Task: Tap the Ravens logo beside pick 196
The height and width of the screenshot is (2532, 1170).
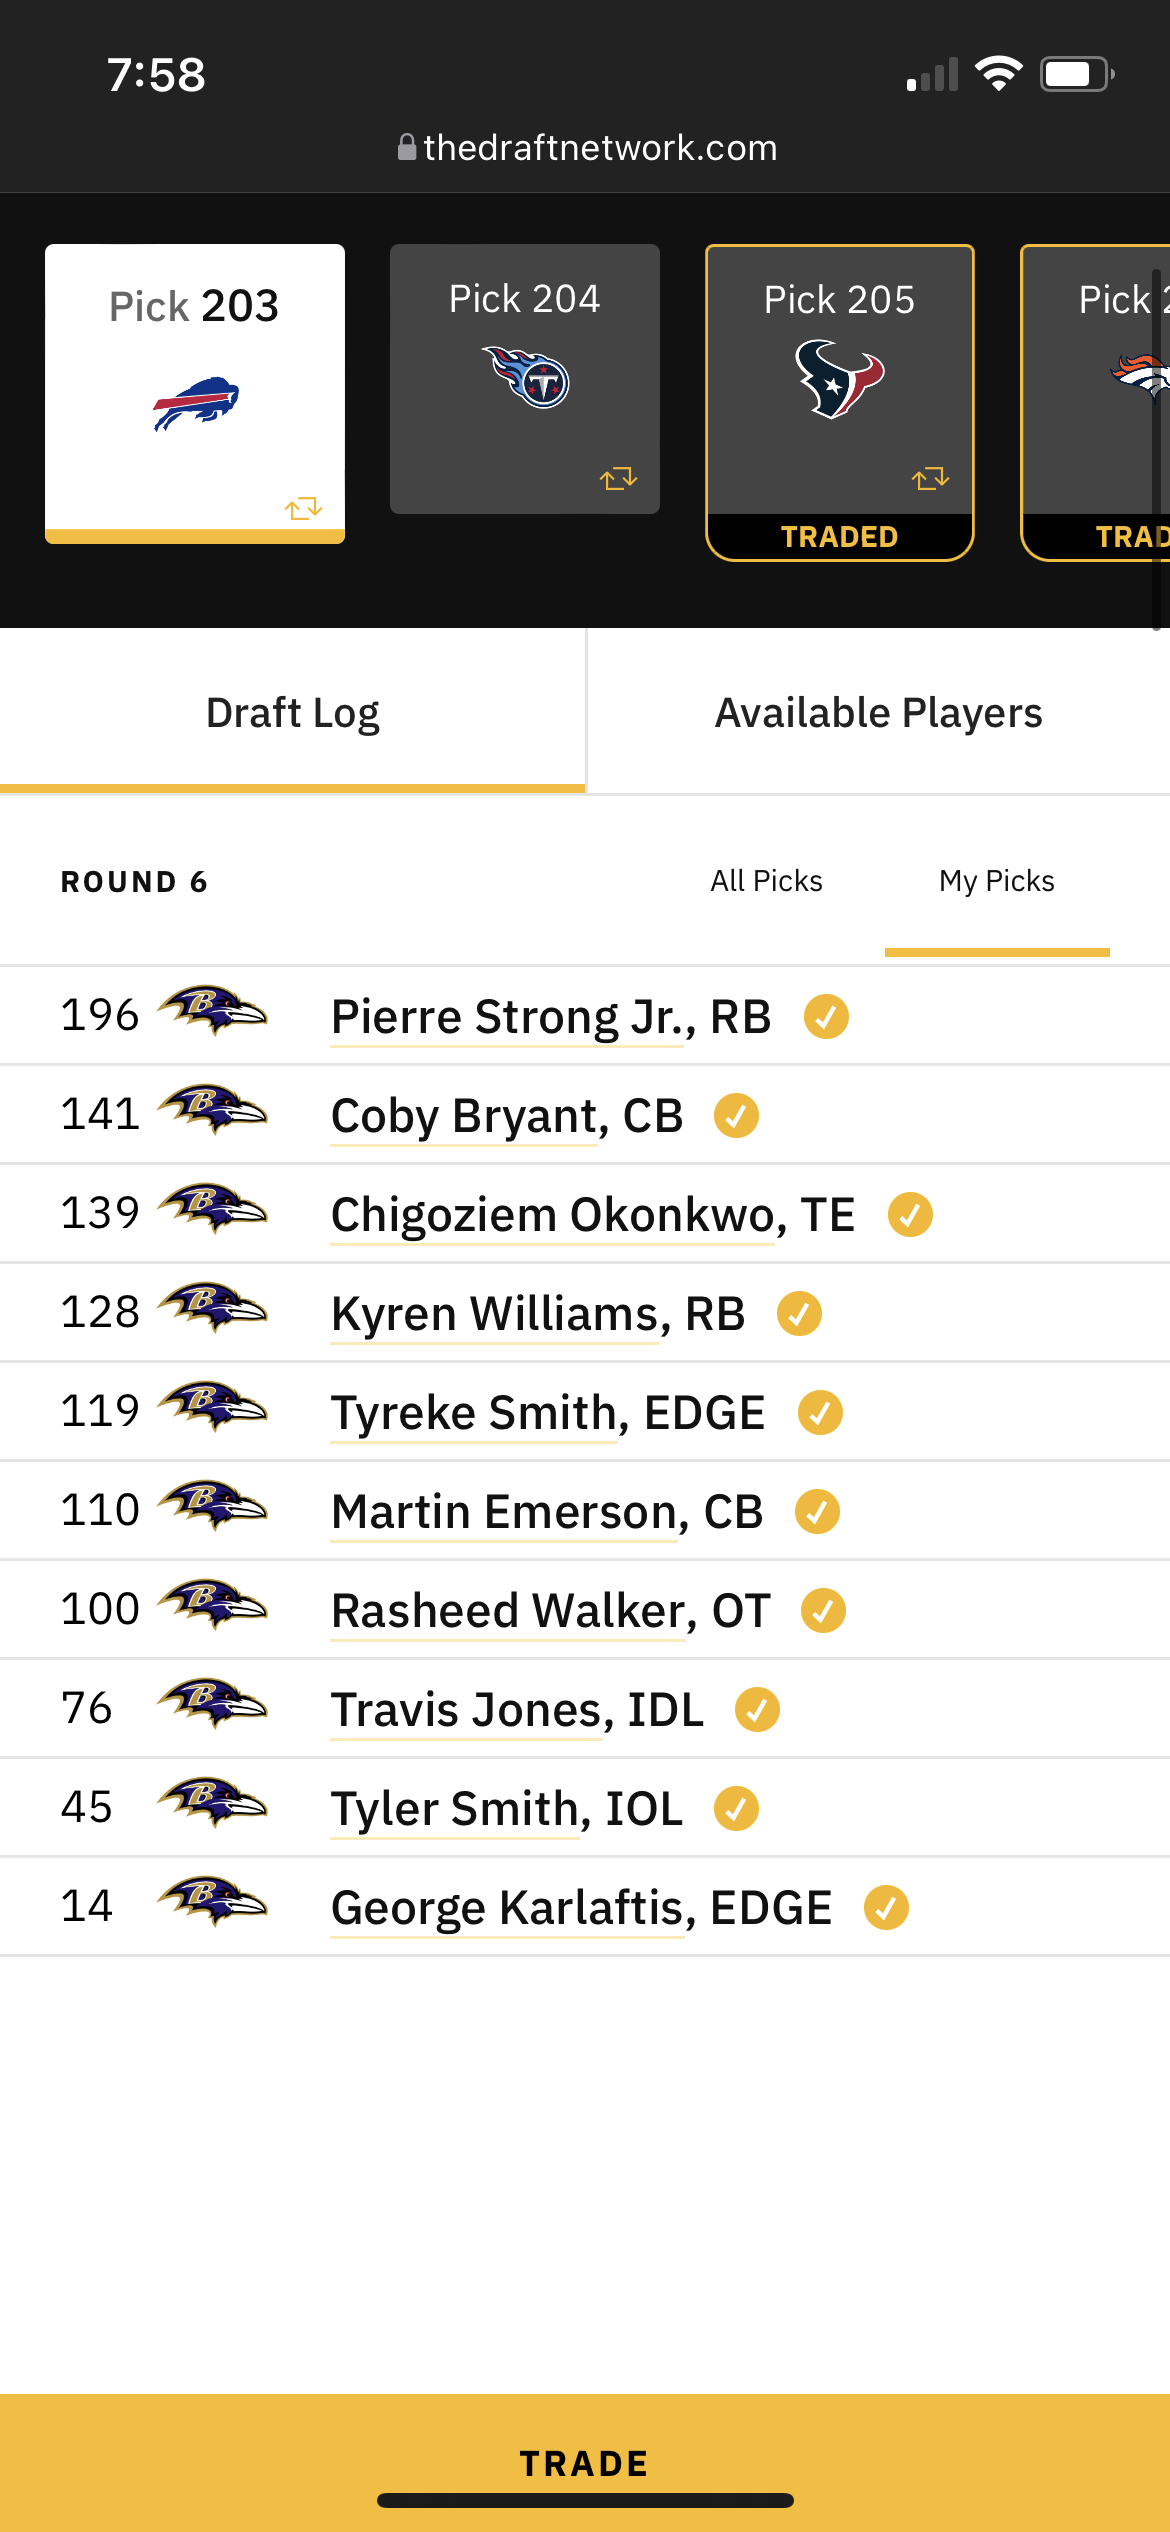Action: click(212, 1011)
